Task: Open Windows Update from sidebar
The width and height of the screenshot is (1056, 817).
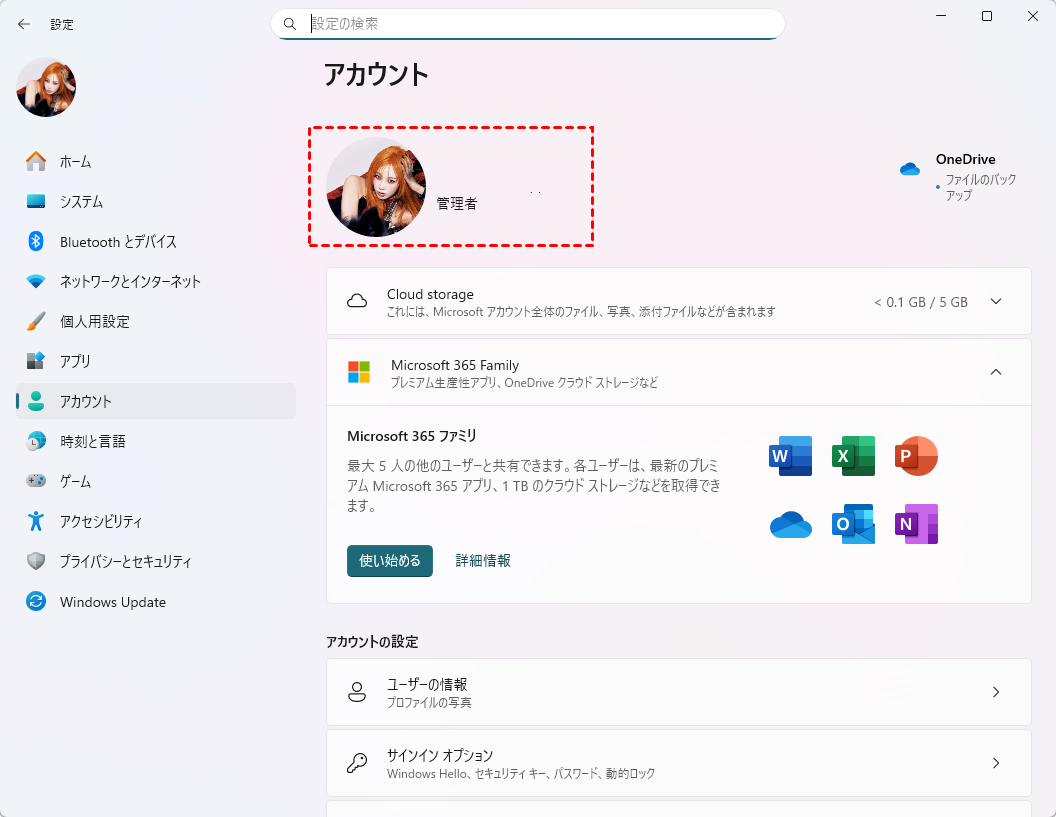Action: (112, 602)
